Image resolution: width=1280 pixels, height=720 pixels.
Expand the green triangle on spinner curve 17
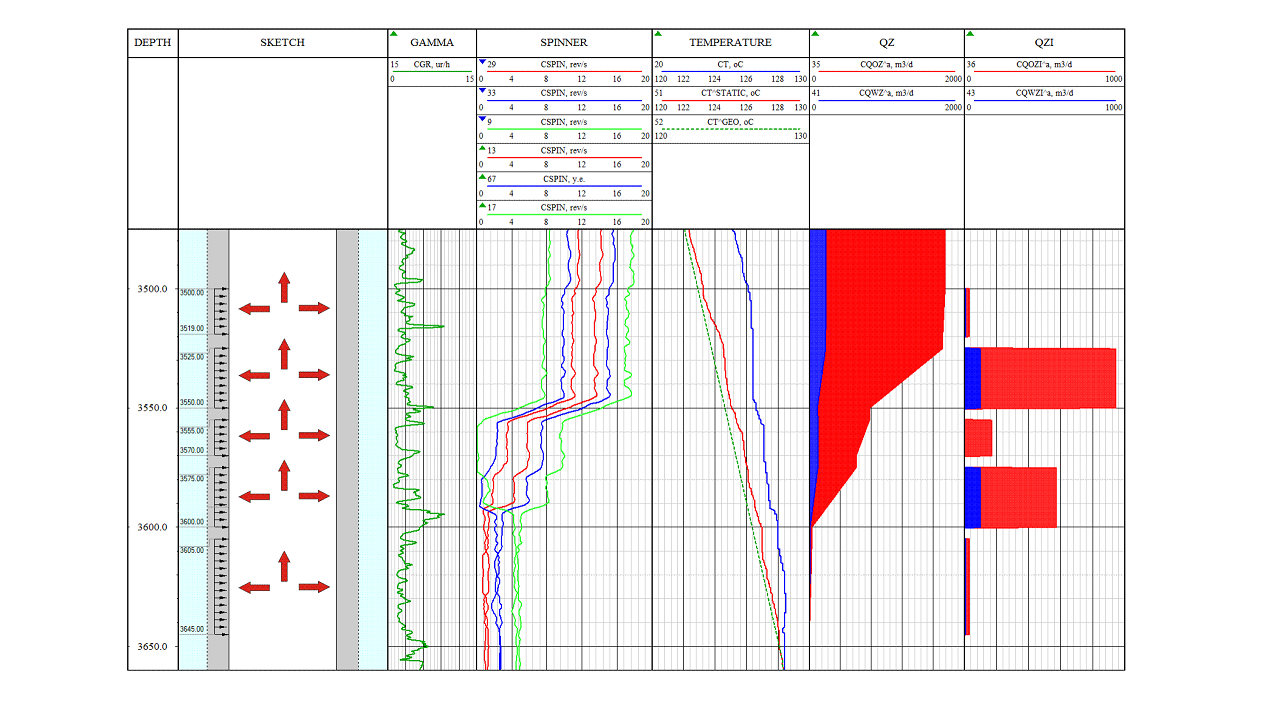point(482,207)
